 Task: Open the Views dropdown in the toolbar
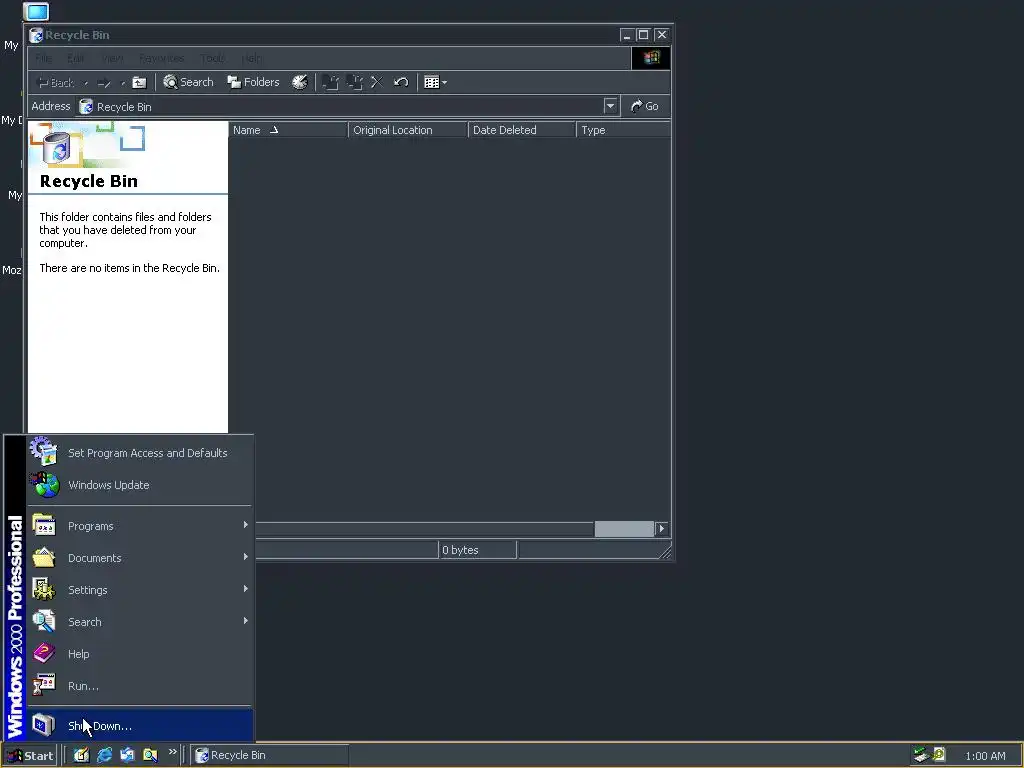tap(435, 82)
